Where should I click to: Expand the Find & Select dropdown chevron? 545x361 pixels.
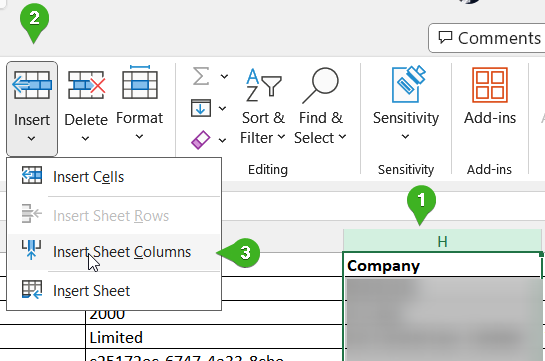(x=342, y=137)
